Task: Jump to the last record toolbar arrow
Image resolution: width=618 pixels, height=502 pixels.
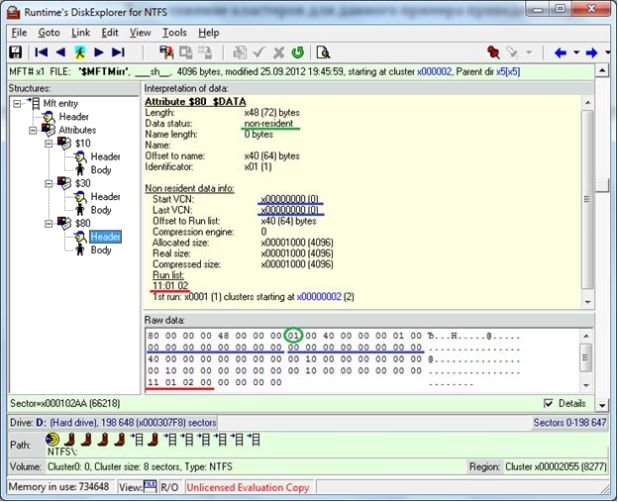Action: pyautogui.click(x=118, y=52)
